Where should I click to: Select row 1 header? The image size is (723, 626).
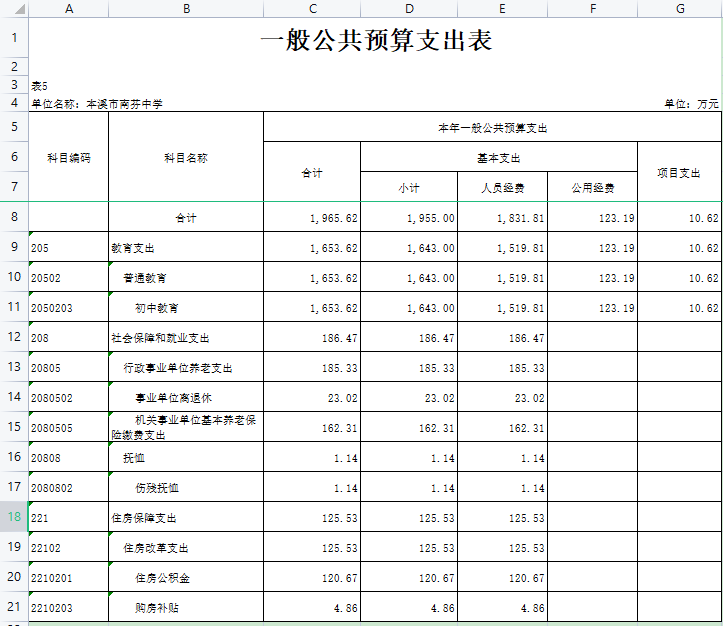14,38
